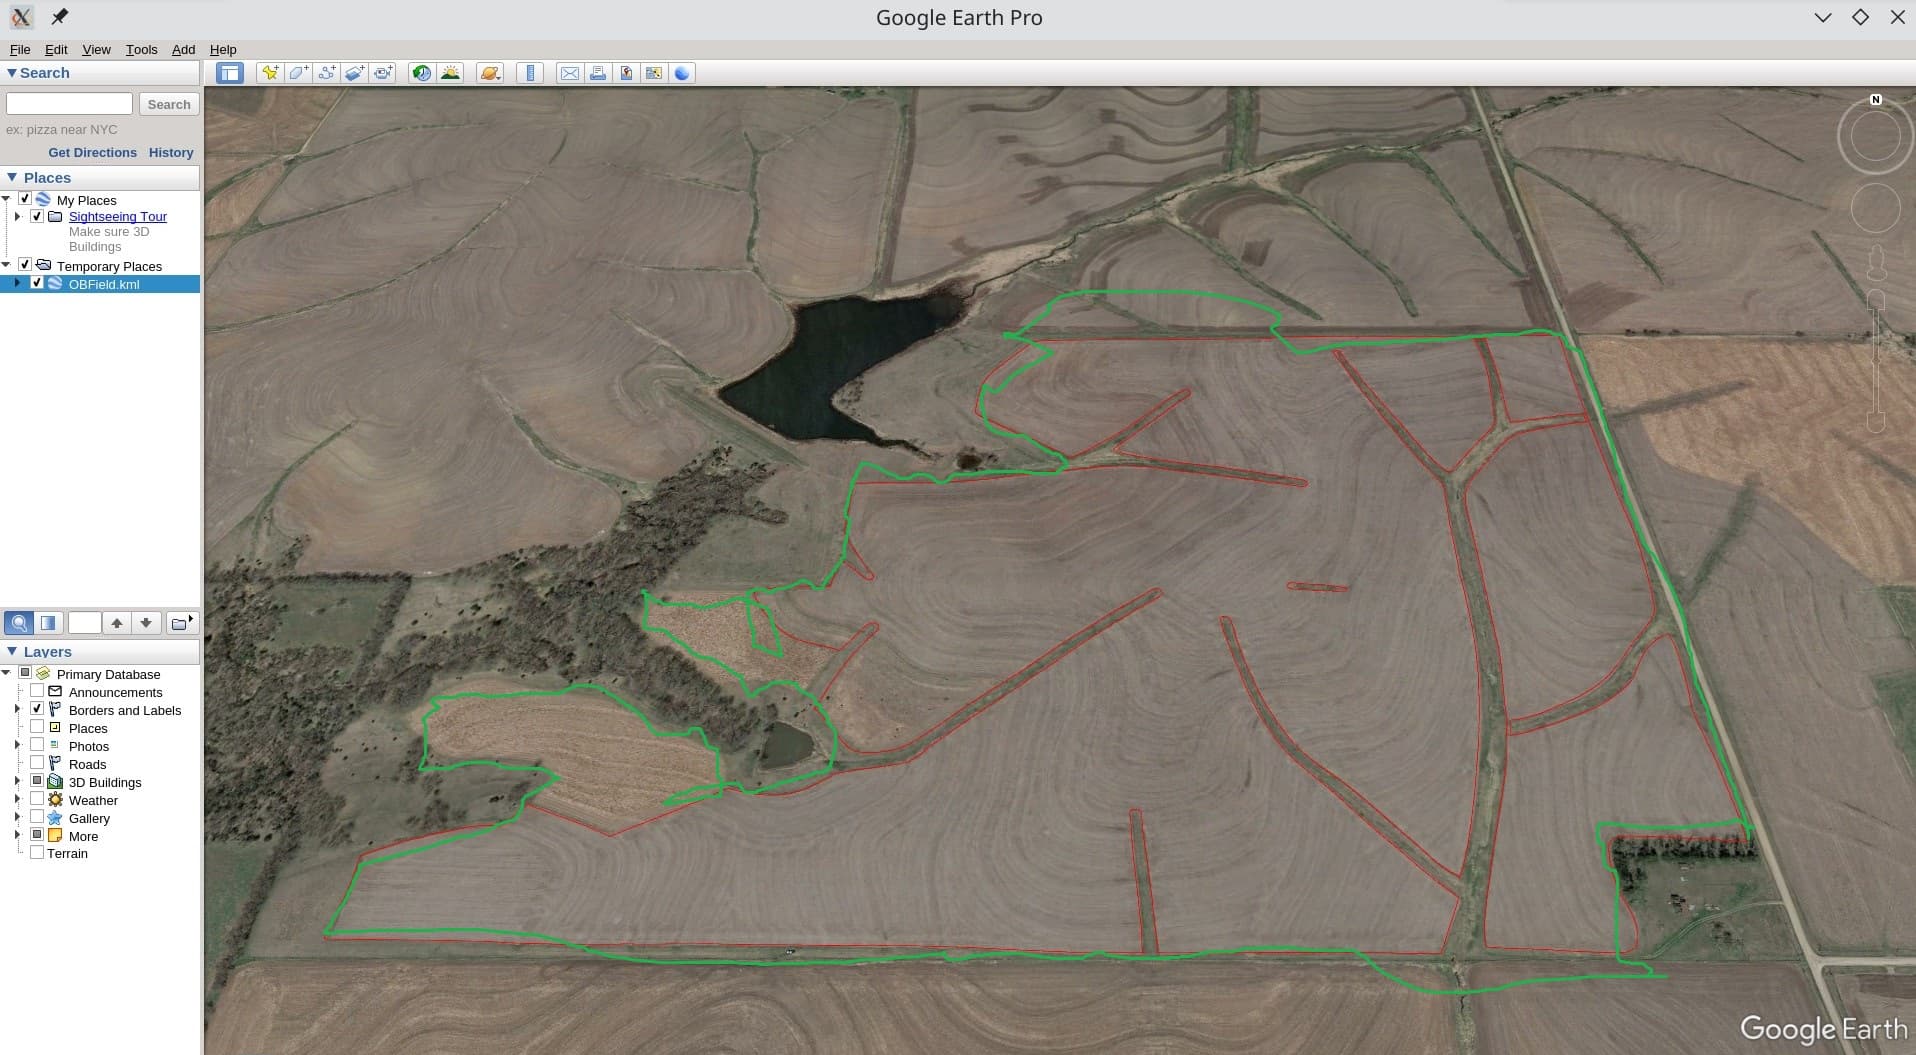Image resolution: width=1916 pixels, height=1055 pixels.
Task: Collapse the Search panel header
Action: point(12,73)
